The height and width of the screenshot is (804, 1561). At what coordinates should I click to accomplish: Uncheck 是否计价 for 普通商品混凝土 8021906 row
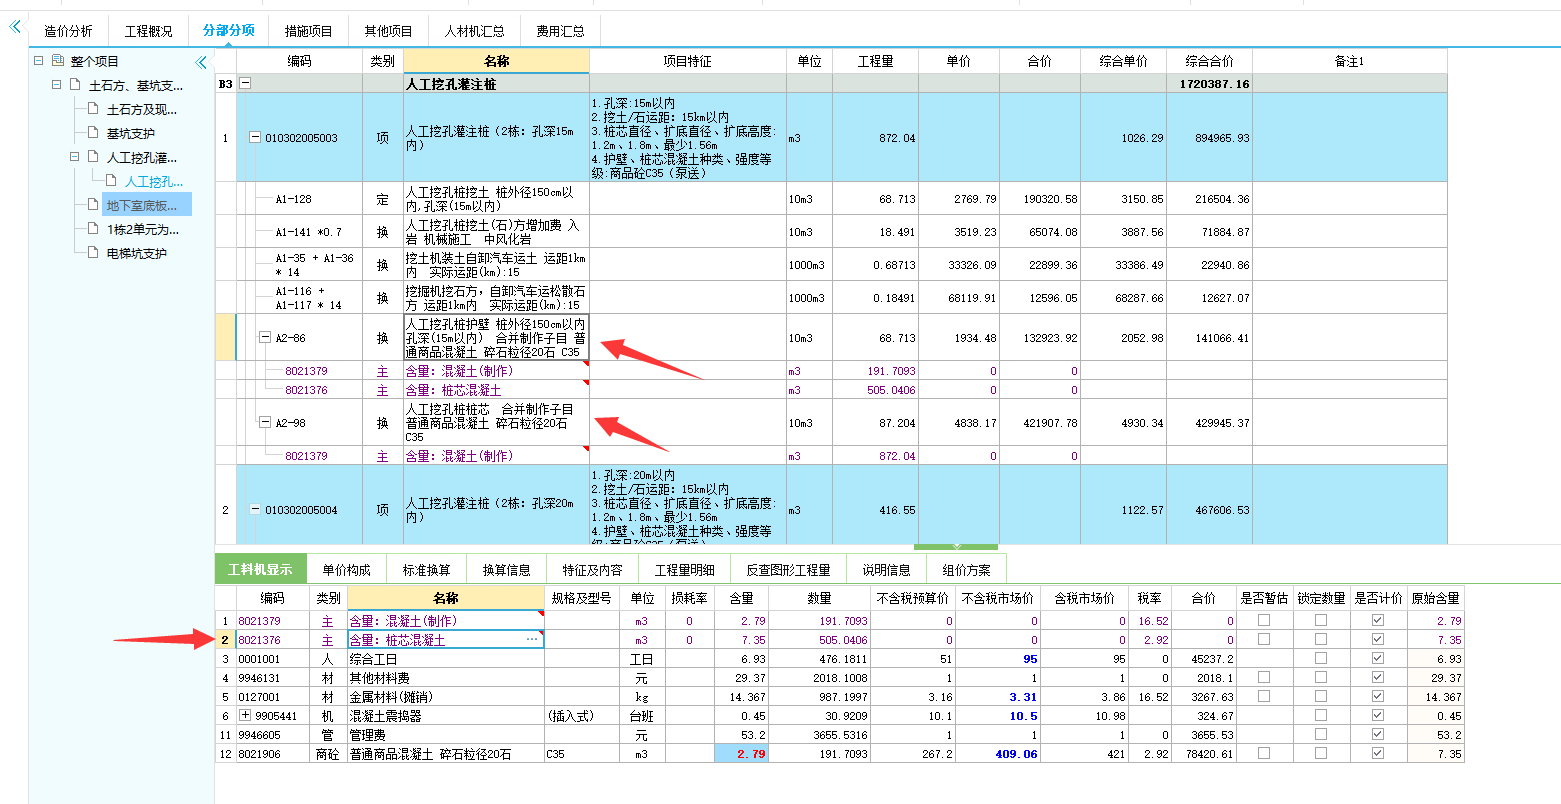click(x=1379, y=754)
